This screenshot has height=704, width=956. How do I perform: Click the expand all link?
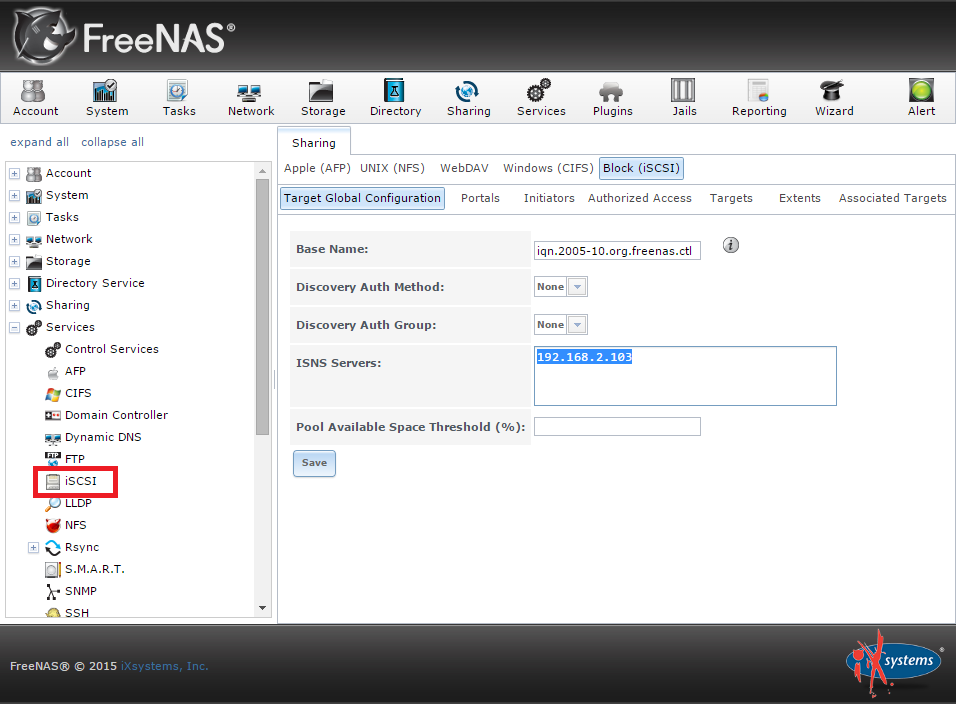tap(40, 142)
